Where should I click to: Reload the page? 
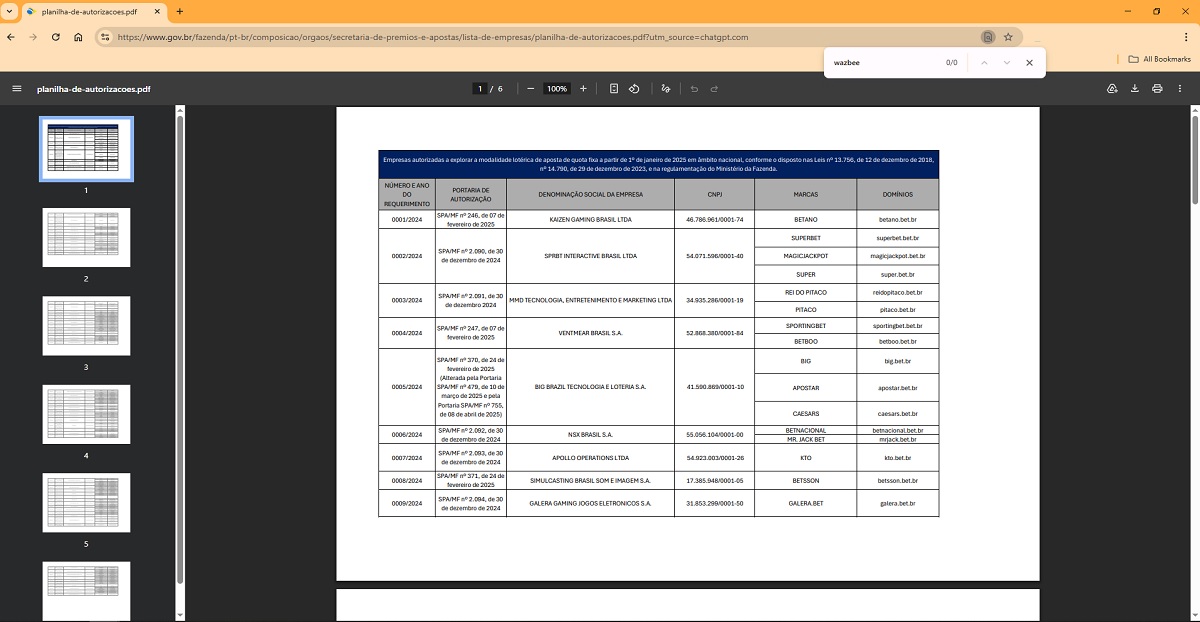(x=56, y=37)
